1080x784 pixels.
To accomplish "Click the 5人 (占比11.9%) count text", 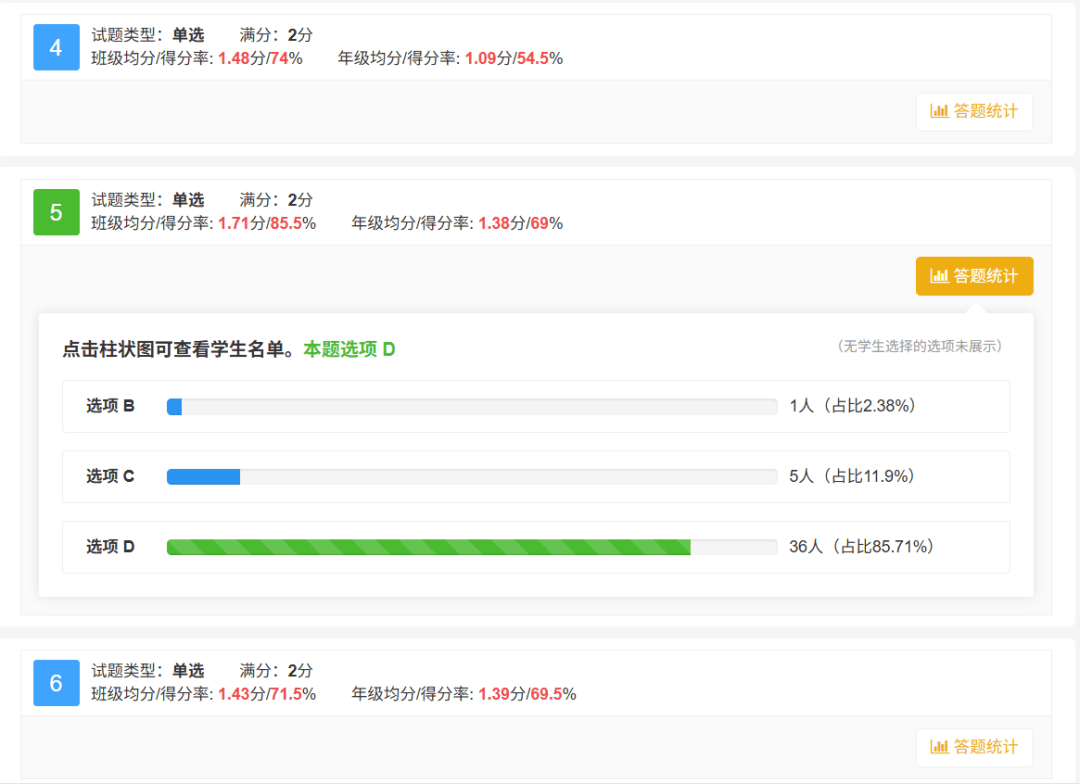I will tap(852, 476).
